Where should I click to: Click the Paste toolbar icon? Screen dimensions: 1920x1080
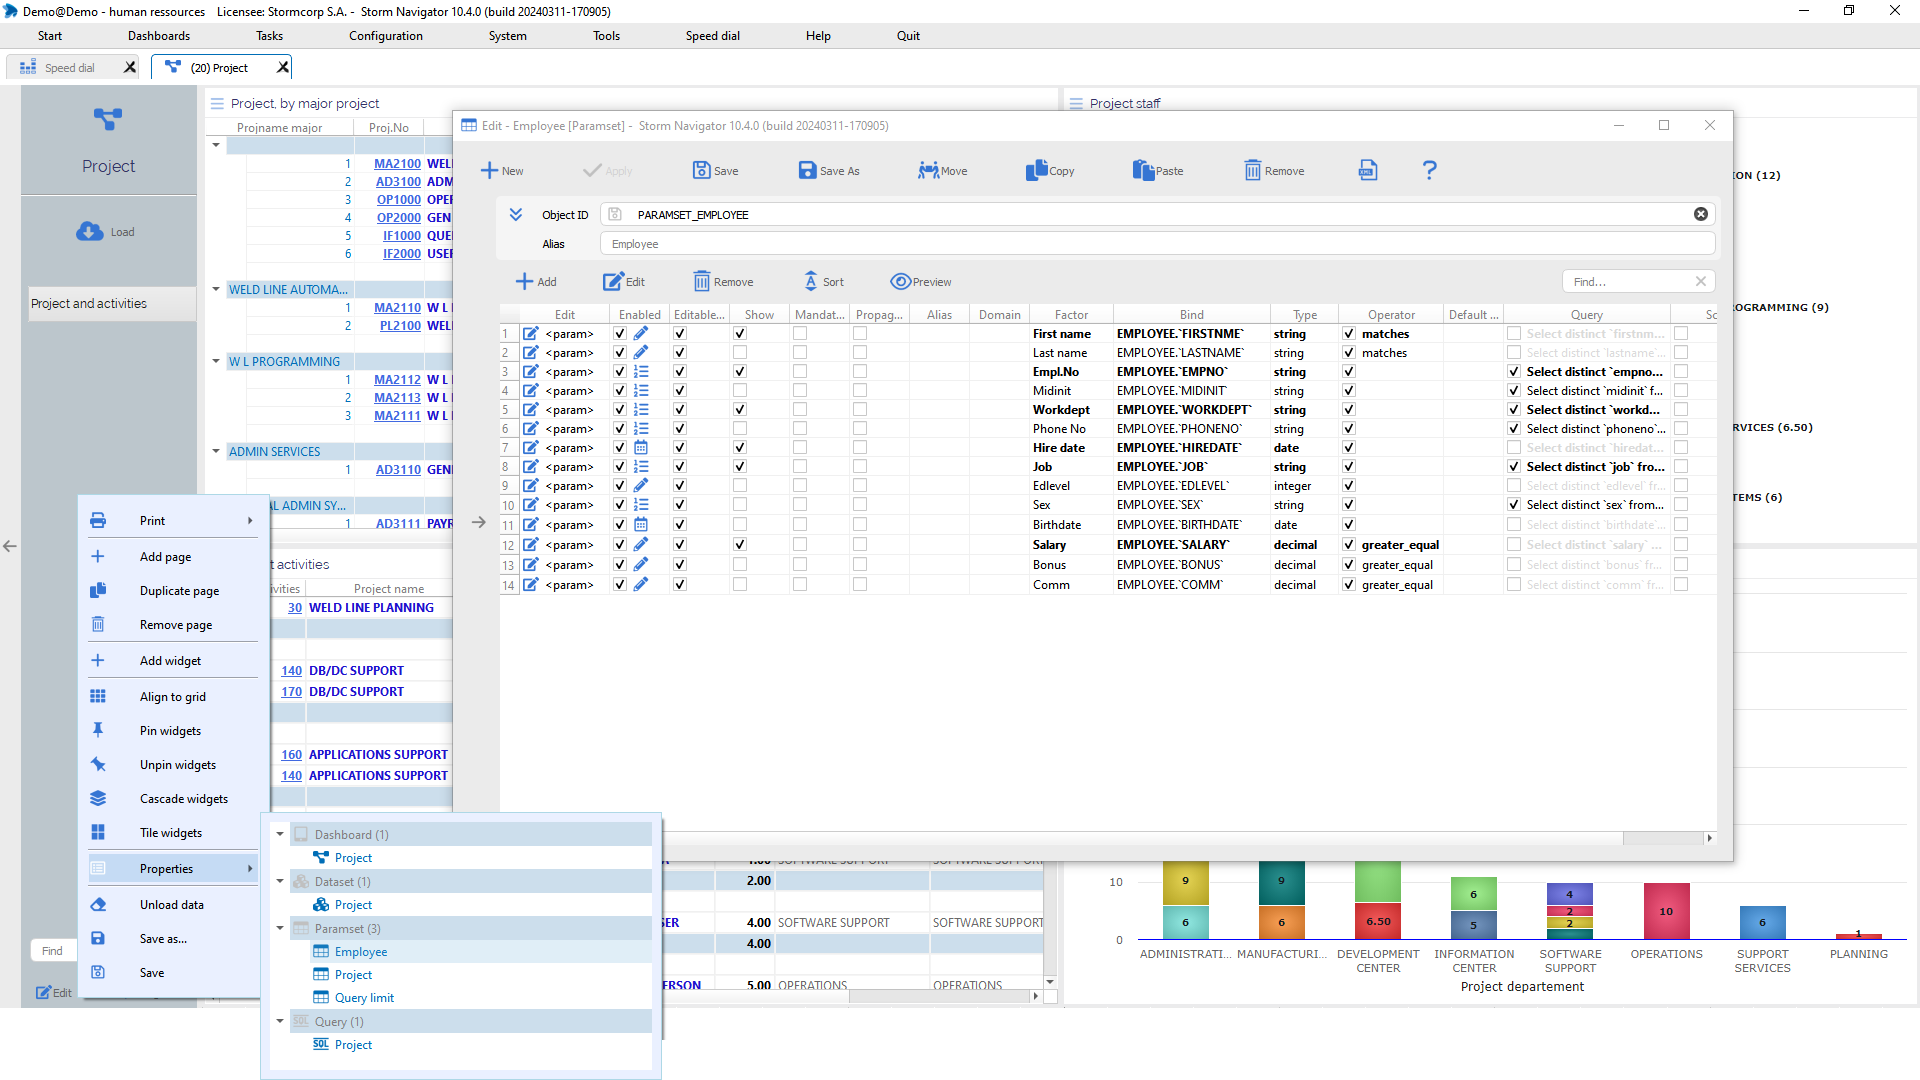1143,171
